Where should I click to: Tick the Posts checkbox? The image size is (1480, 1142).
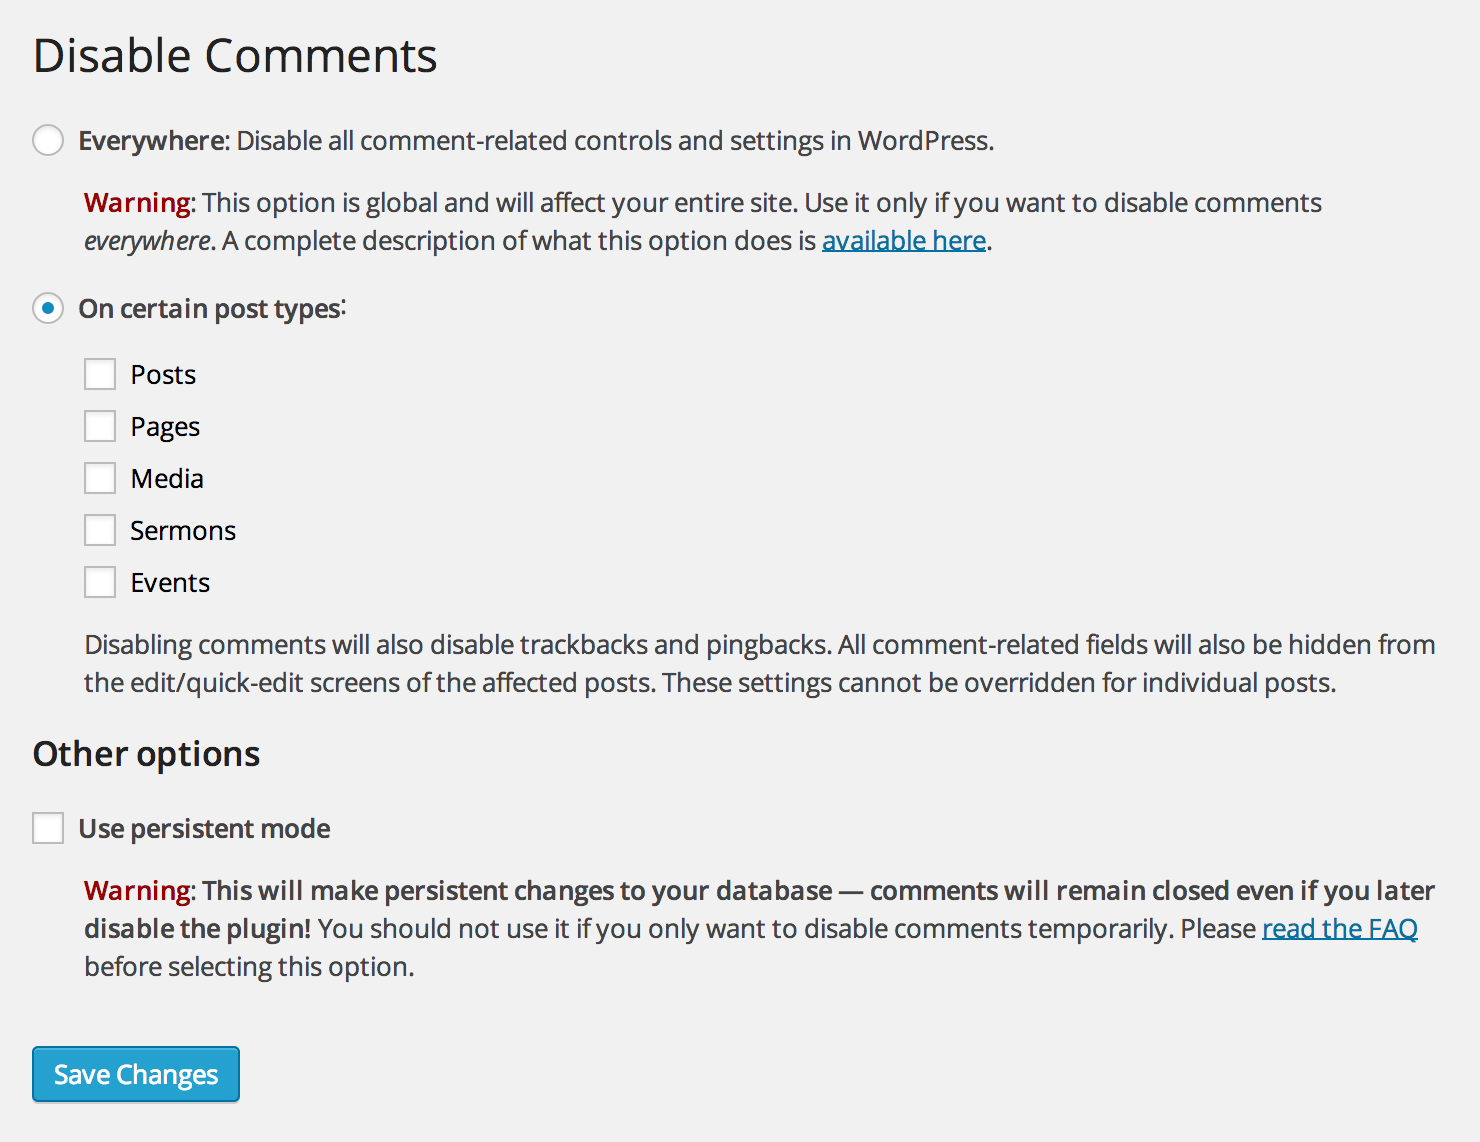[100, 374]
